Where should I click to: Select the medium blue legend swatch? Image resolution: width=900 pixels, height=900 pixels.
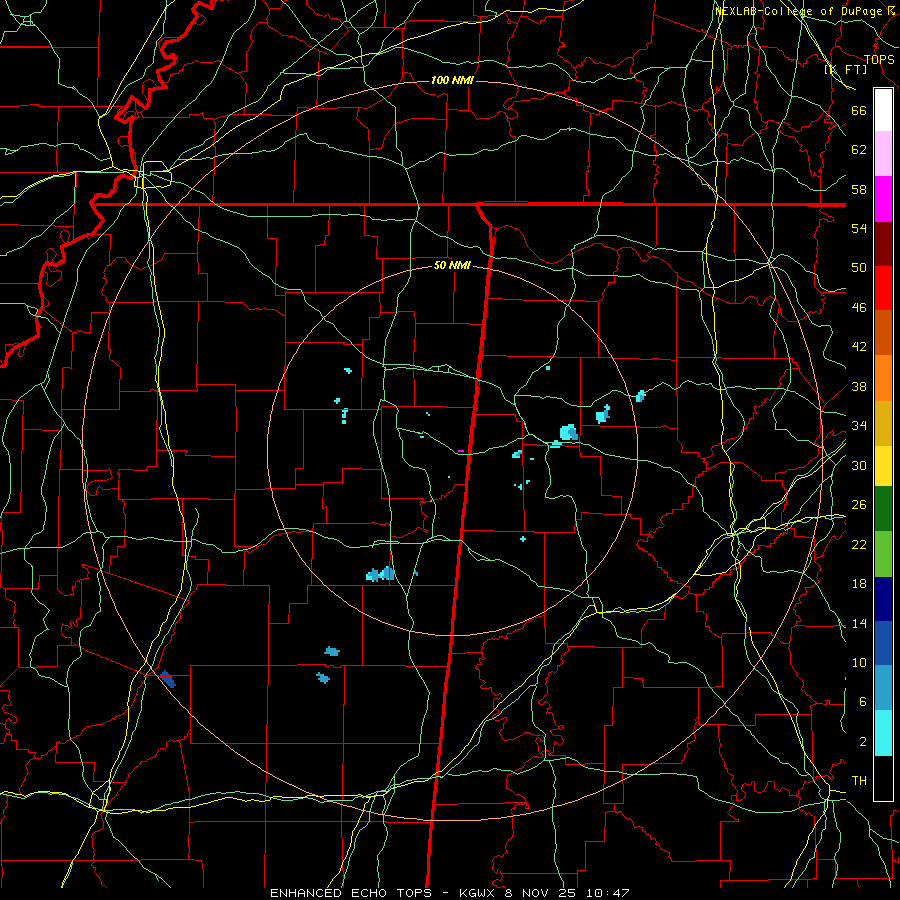point(883,643)
